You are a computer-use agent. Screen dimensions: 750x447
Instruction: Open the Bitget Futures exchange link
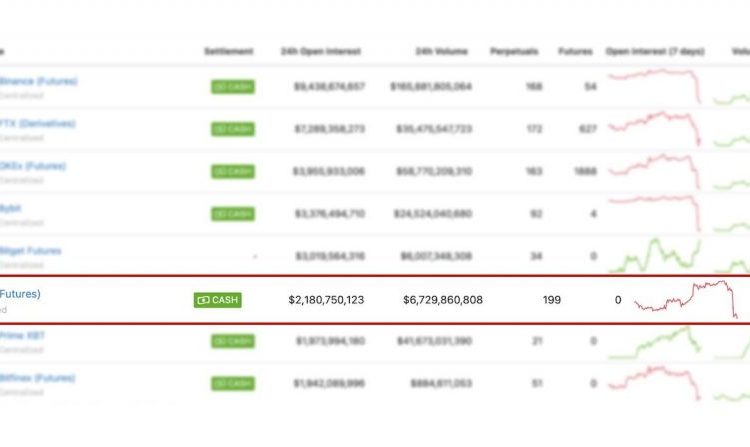tap(31, 251)
